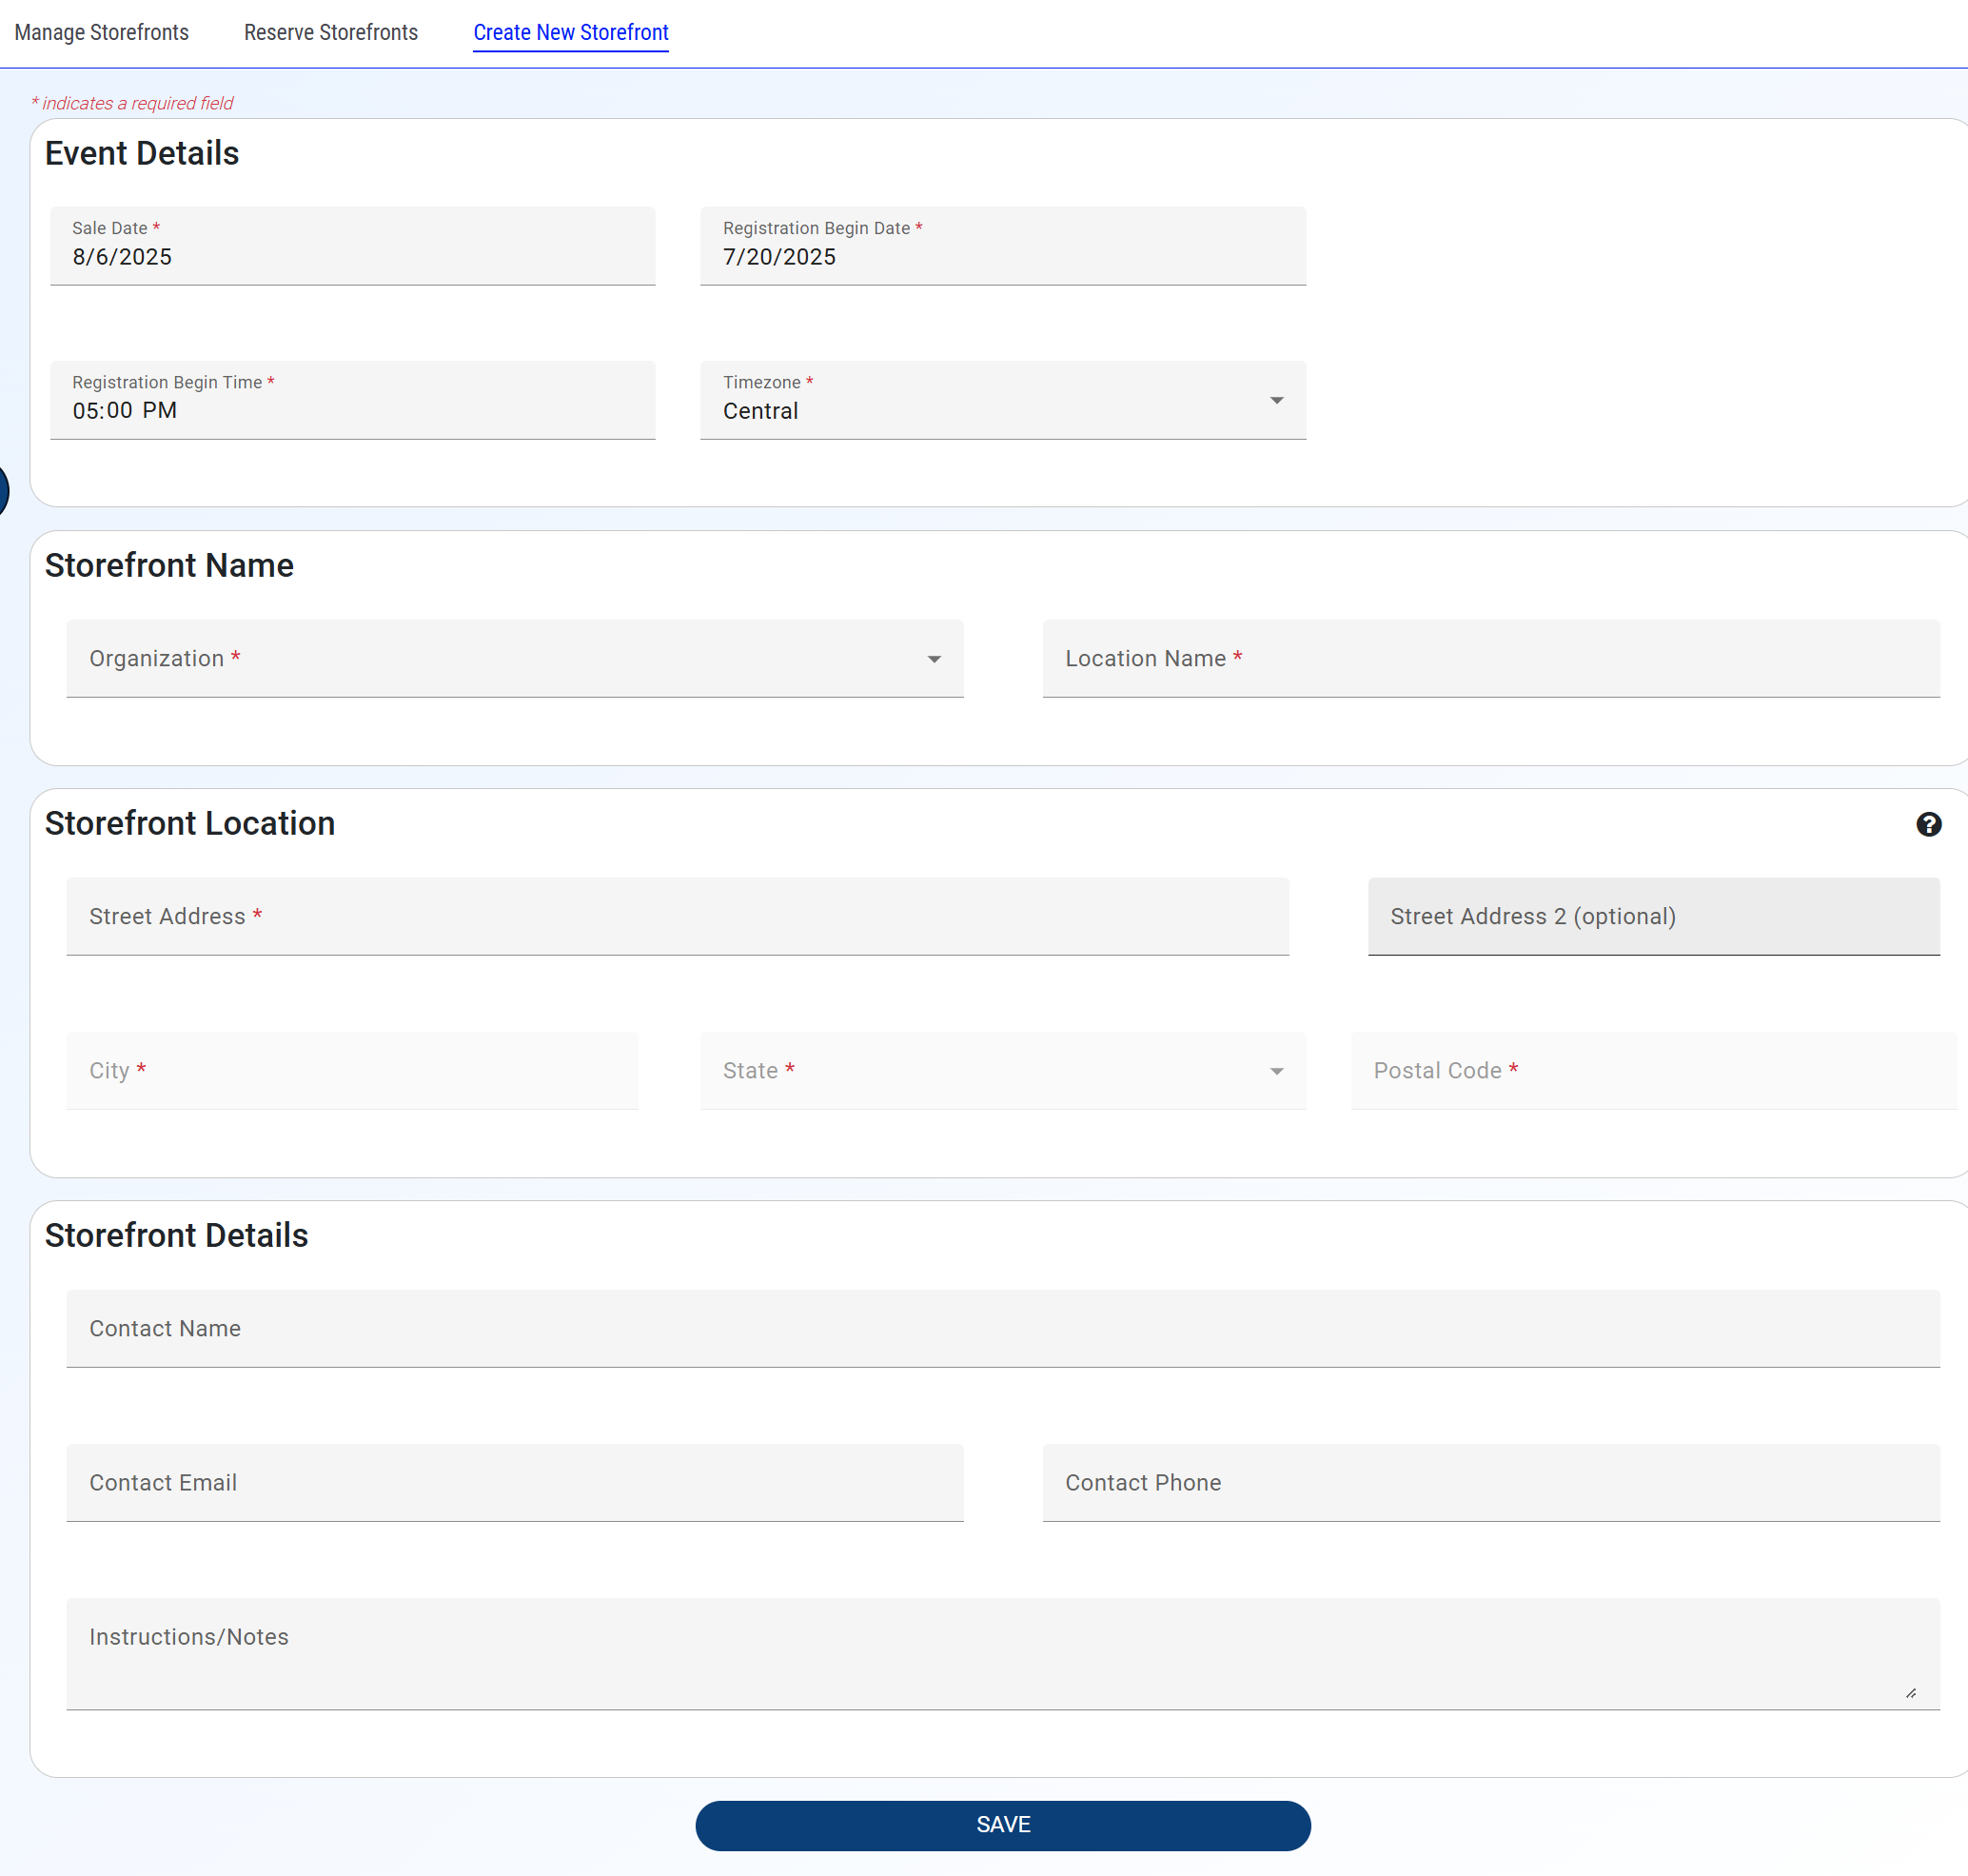Open the Timezone dropdown
This screenshot has height=1876, width=1968.
click(x=1002, y=400)
